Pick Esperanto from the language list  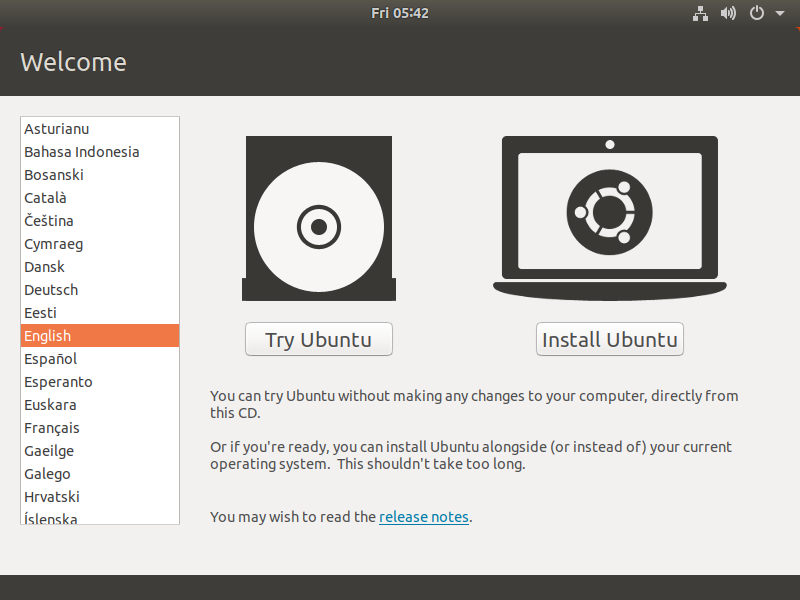click(x=58, y=382)
